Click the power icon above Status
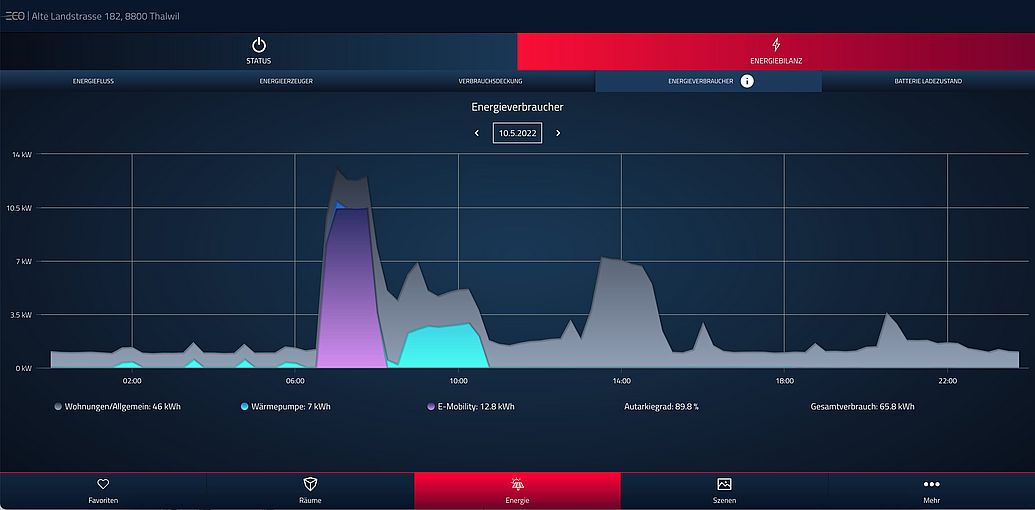Screen dimensions: 1035x510 [x=259, y=45]
